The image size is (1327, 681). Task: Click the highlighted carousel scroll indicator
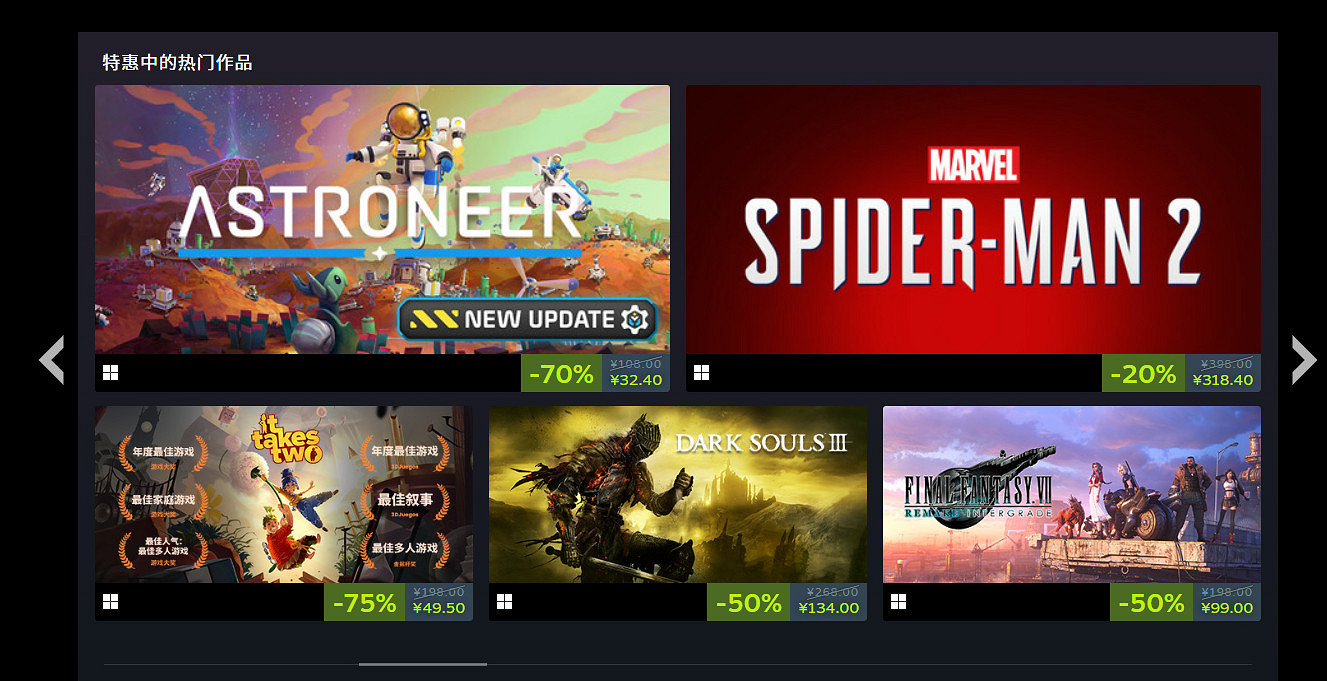(x=423, y=664)
